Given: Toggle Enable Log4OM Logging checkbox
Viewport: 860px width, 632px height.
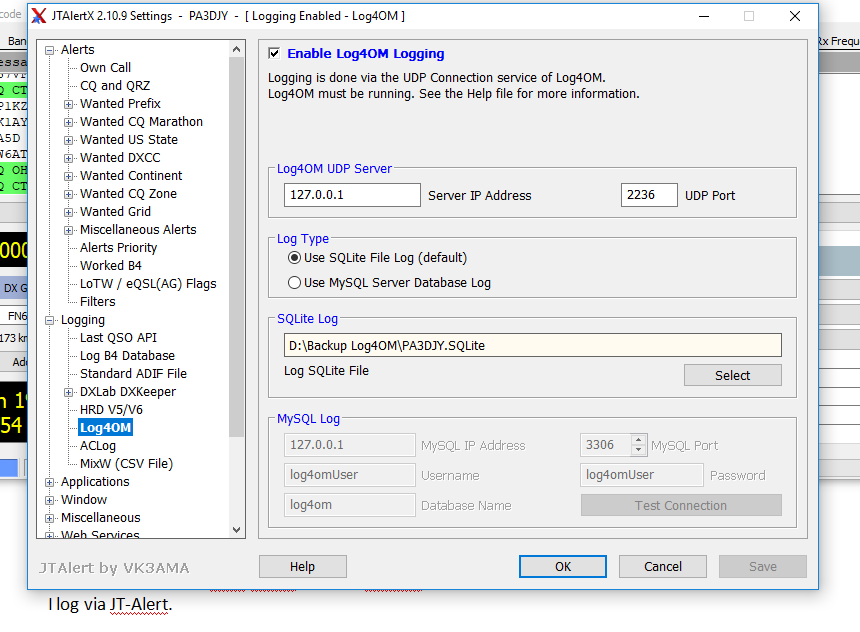Looking at the screenshot, I should [x=274, y=53].
